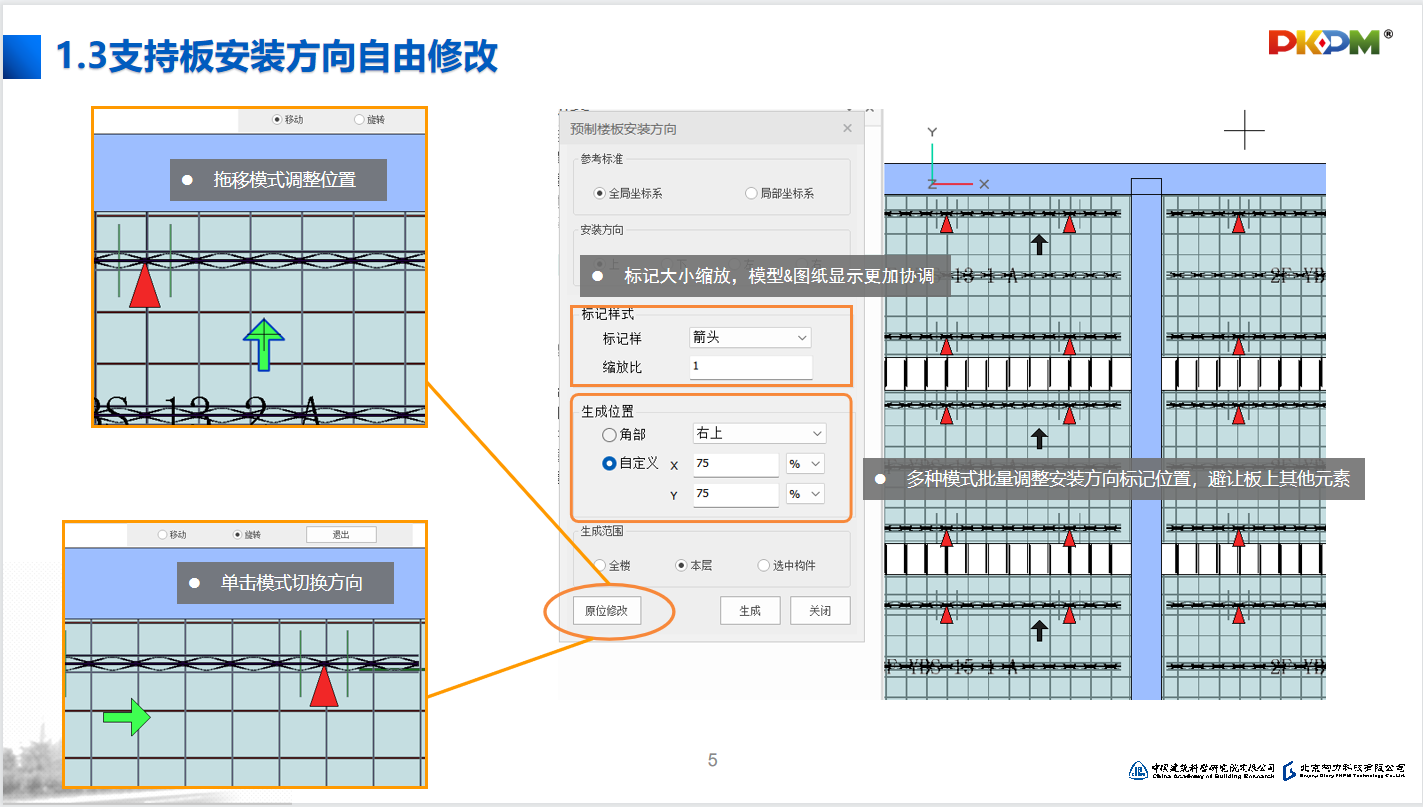Click the Y offset field containing 75
The width and height of the screenshot is (1423, 807).
tap(736, 494)
